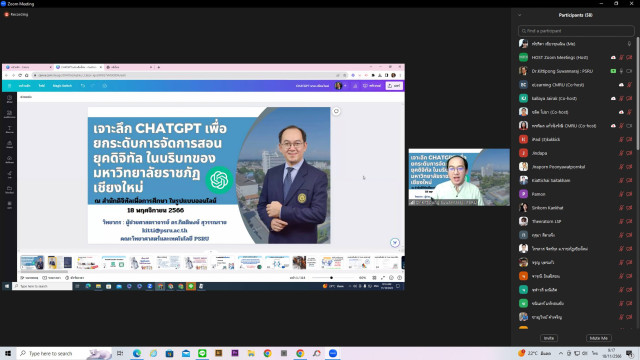
Task: Click camera-off icon in iPad participant row
Action: 629,140
